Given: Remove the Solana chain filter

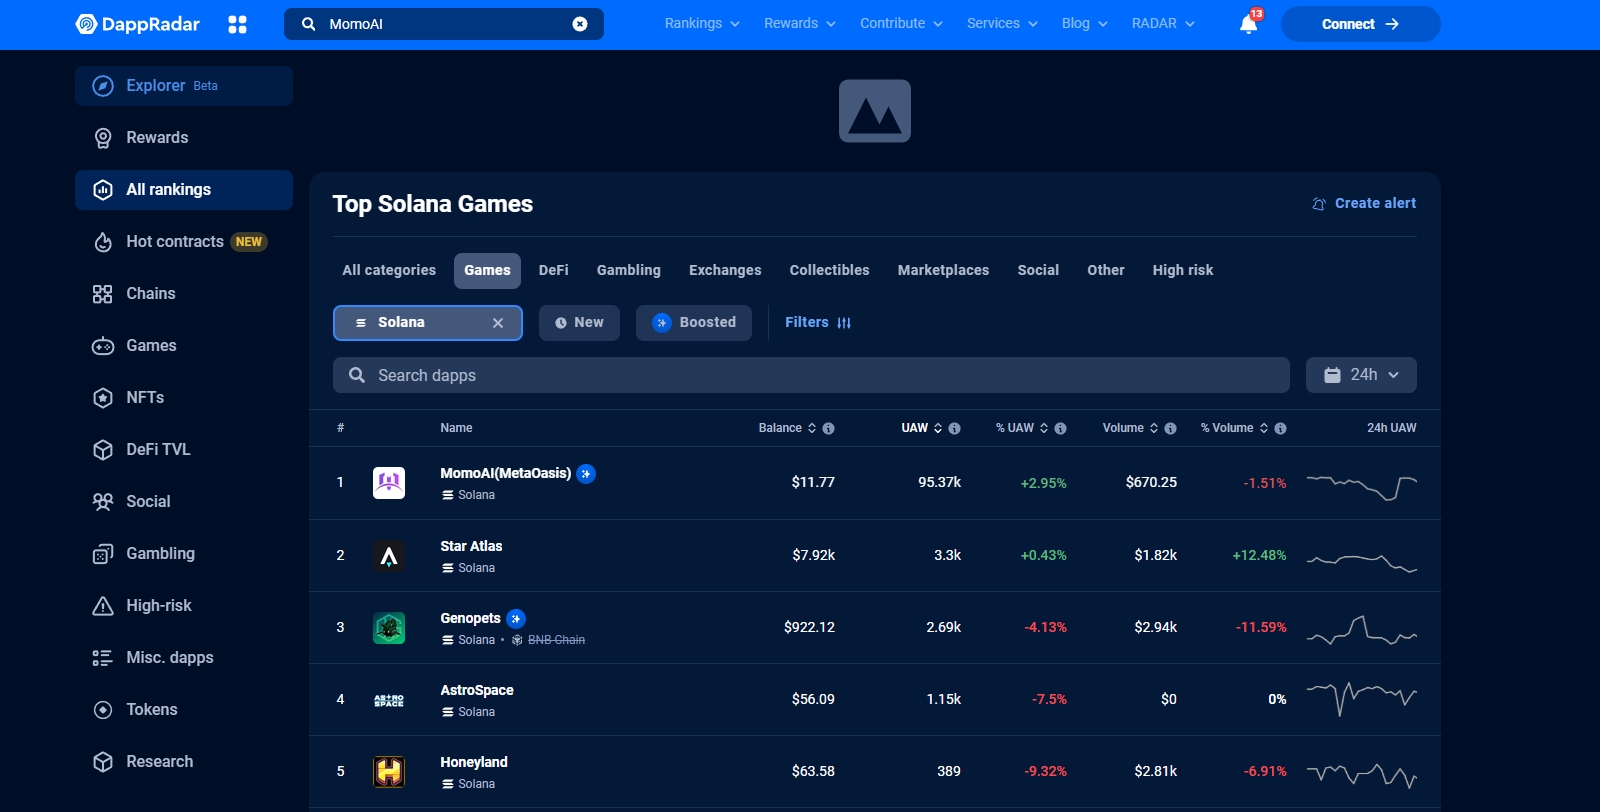Looking at the screenshot, I should 498,323.
